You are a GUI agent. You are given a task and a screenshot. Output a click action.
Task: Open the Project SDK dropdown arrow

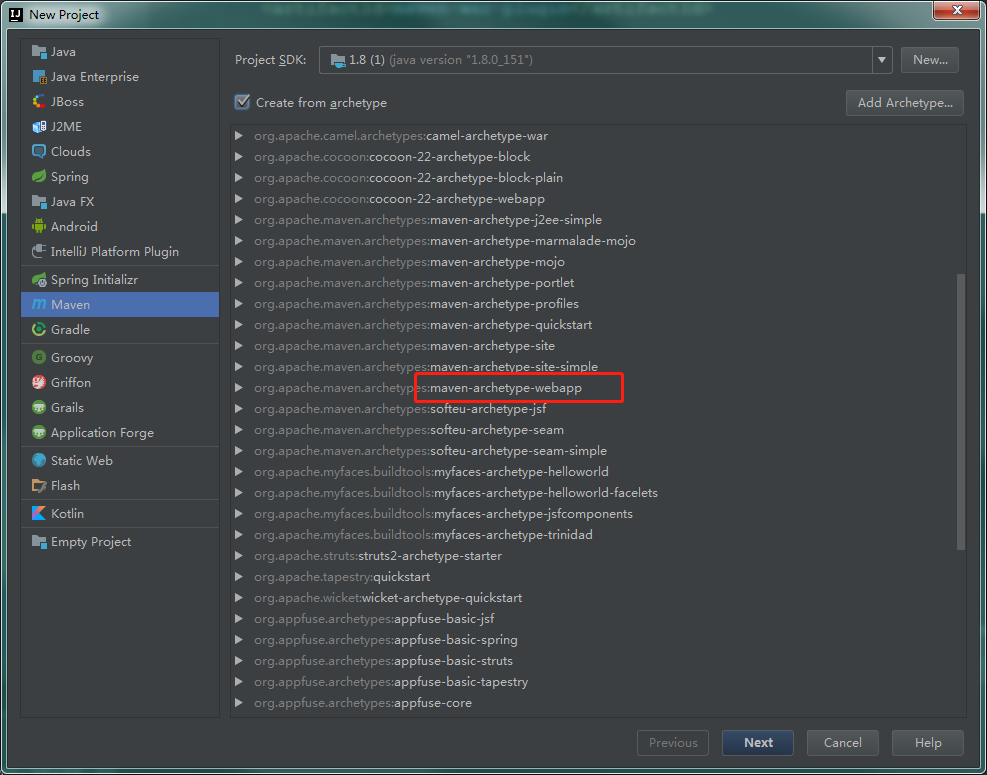tap(882, 60)
